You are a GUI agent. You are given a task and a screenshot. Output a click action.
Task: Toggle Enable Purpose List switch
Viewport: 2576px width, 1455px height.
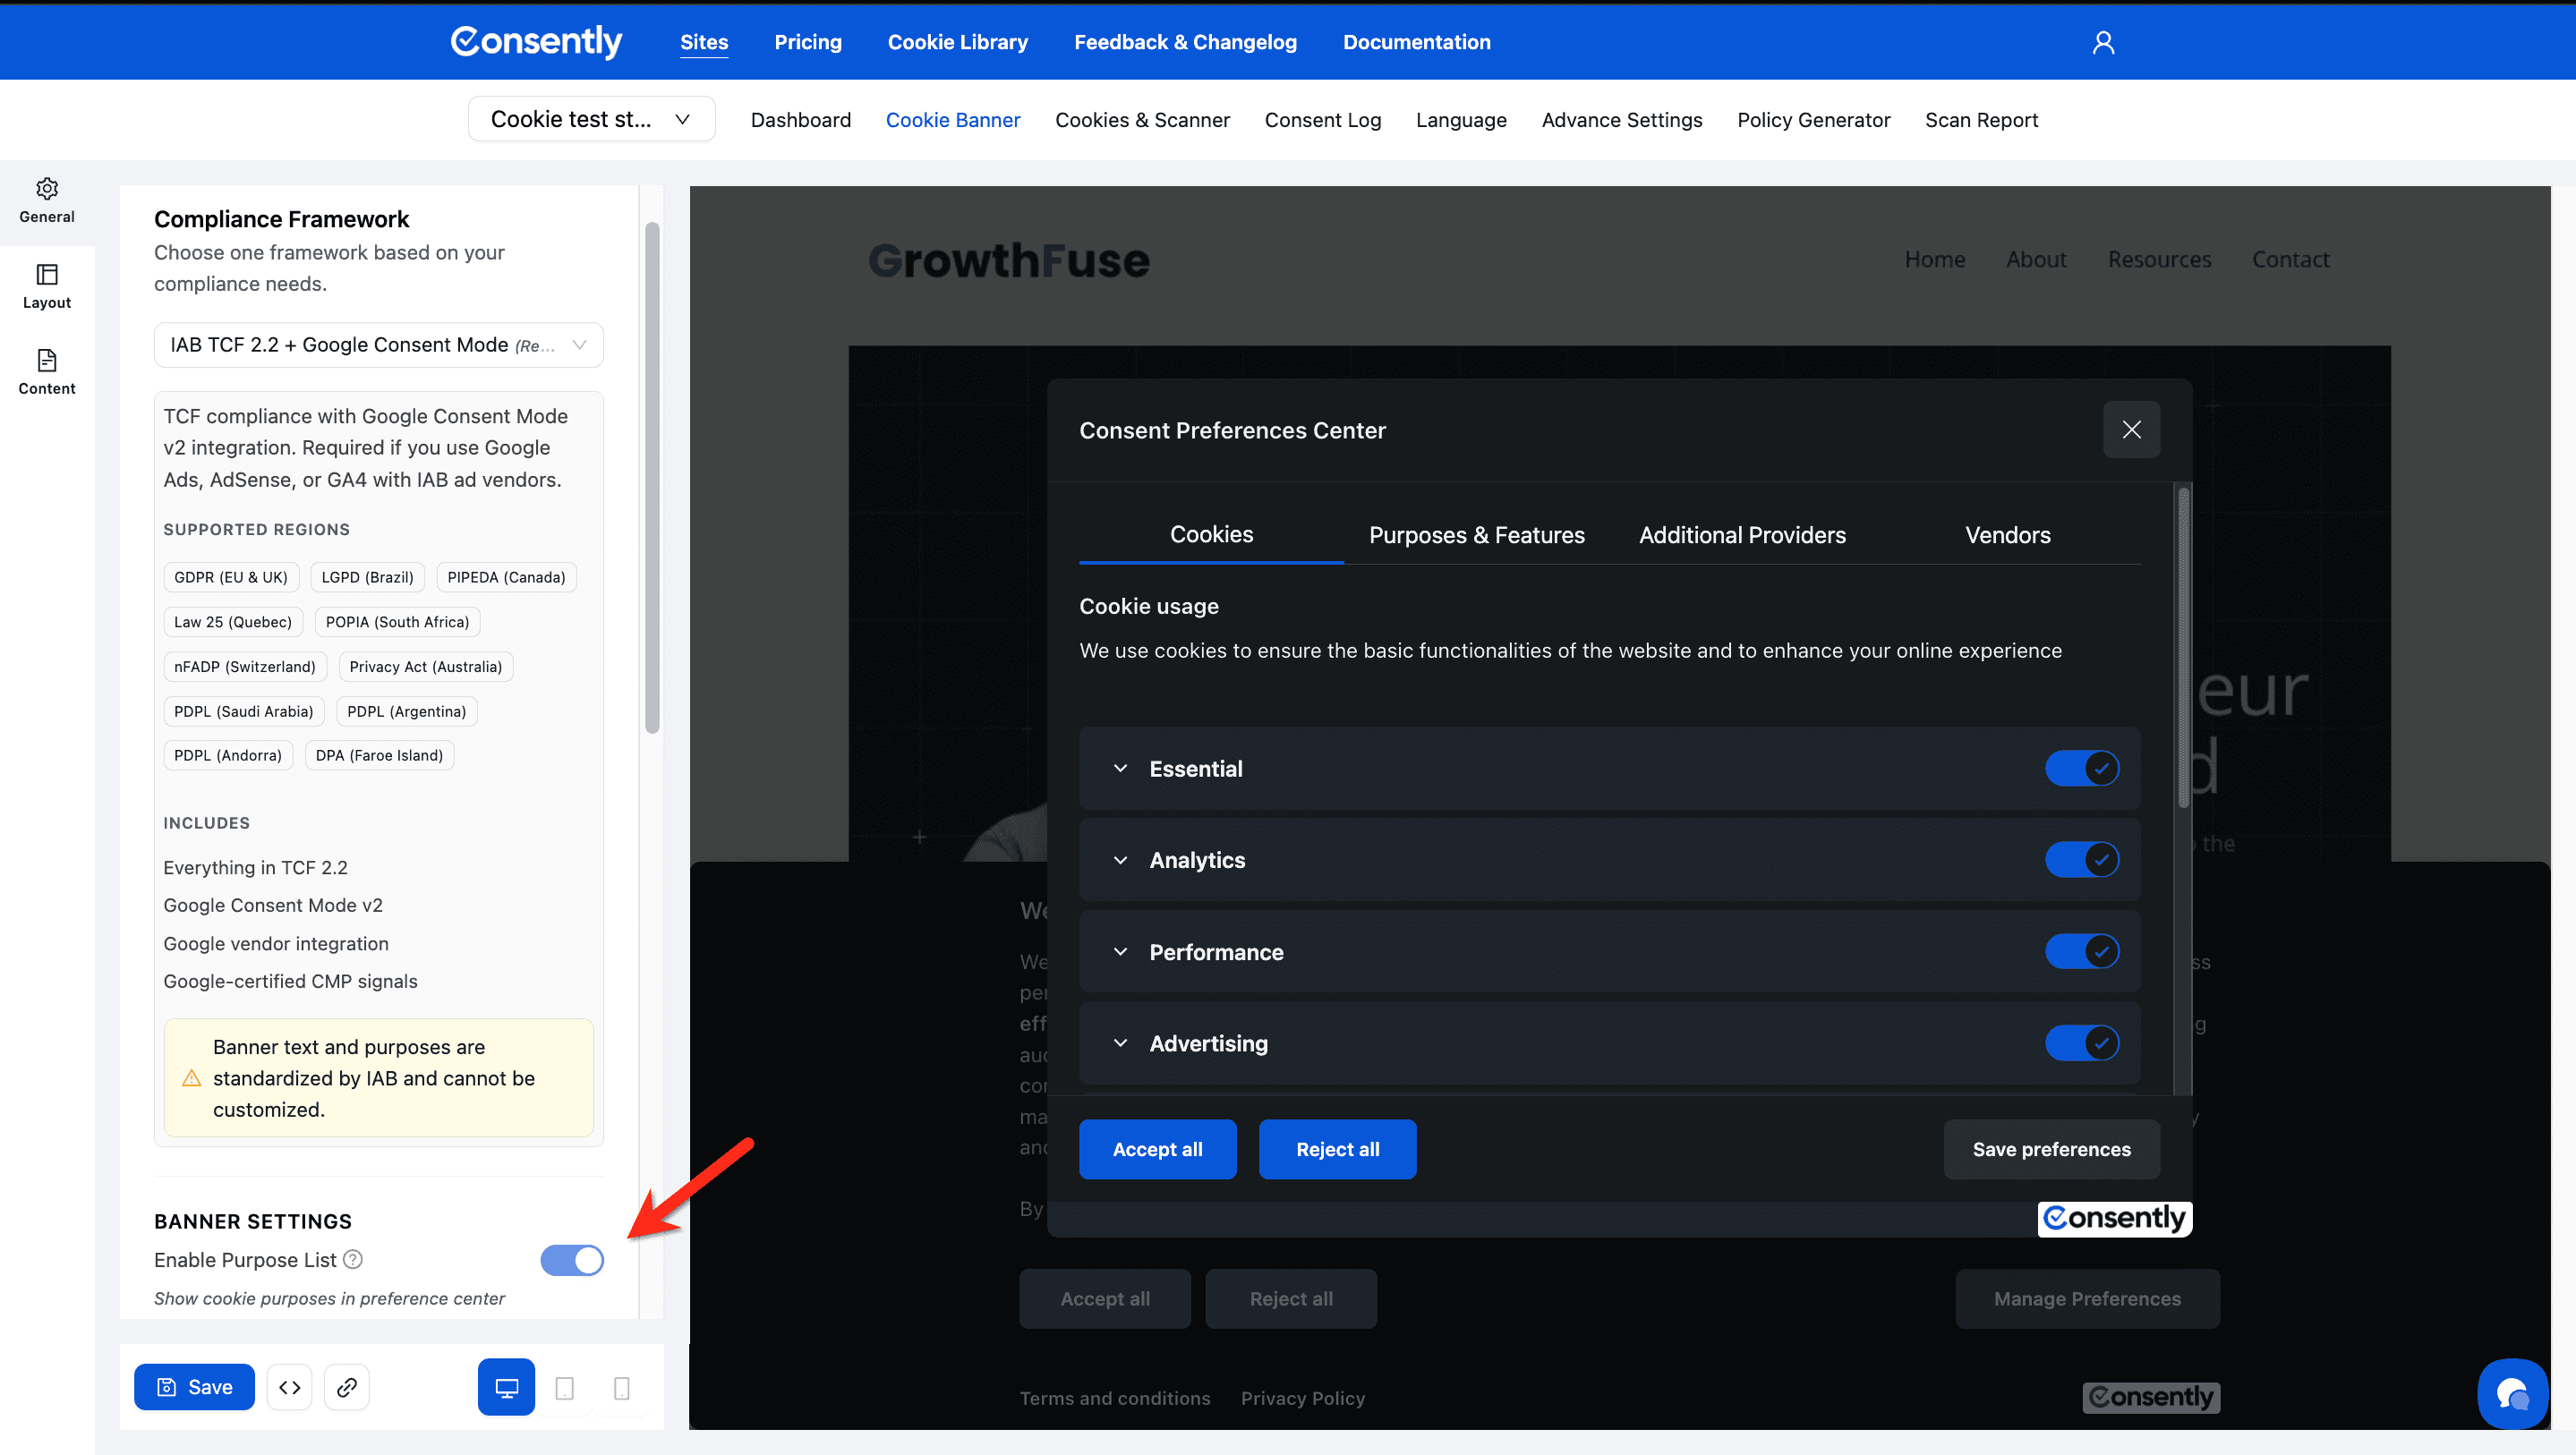click(x=572, y=1260)
